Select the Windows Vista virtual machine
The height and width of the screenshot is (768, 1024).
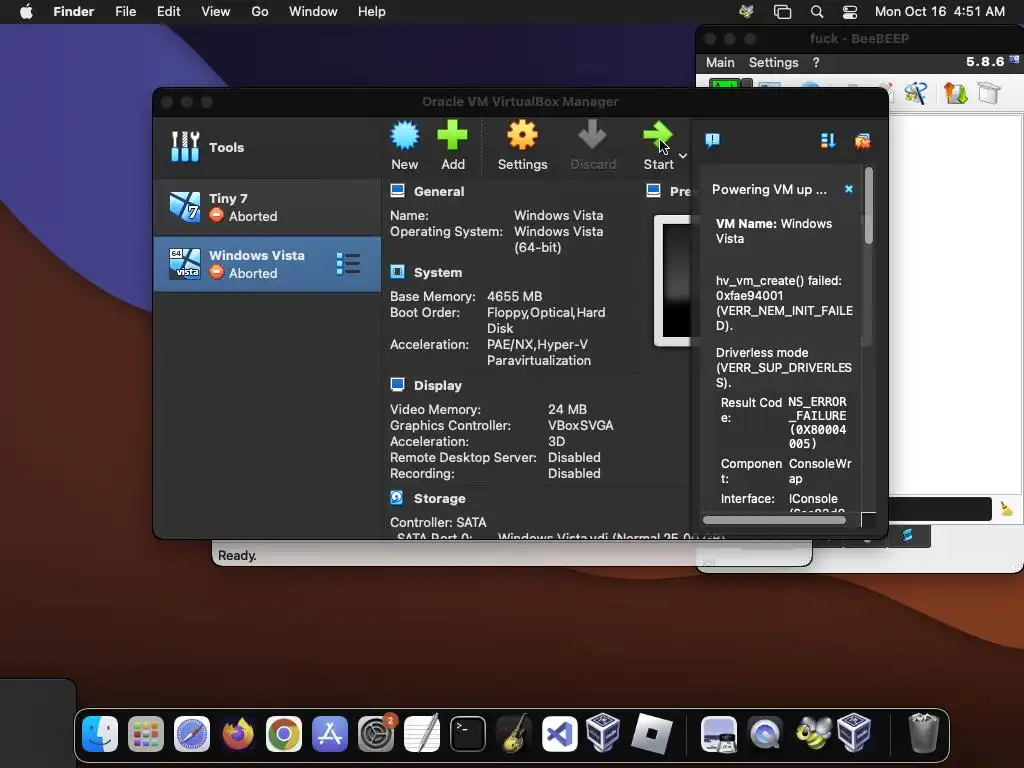(267, 264)
